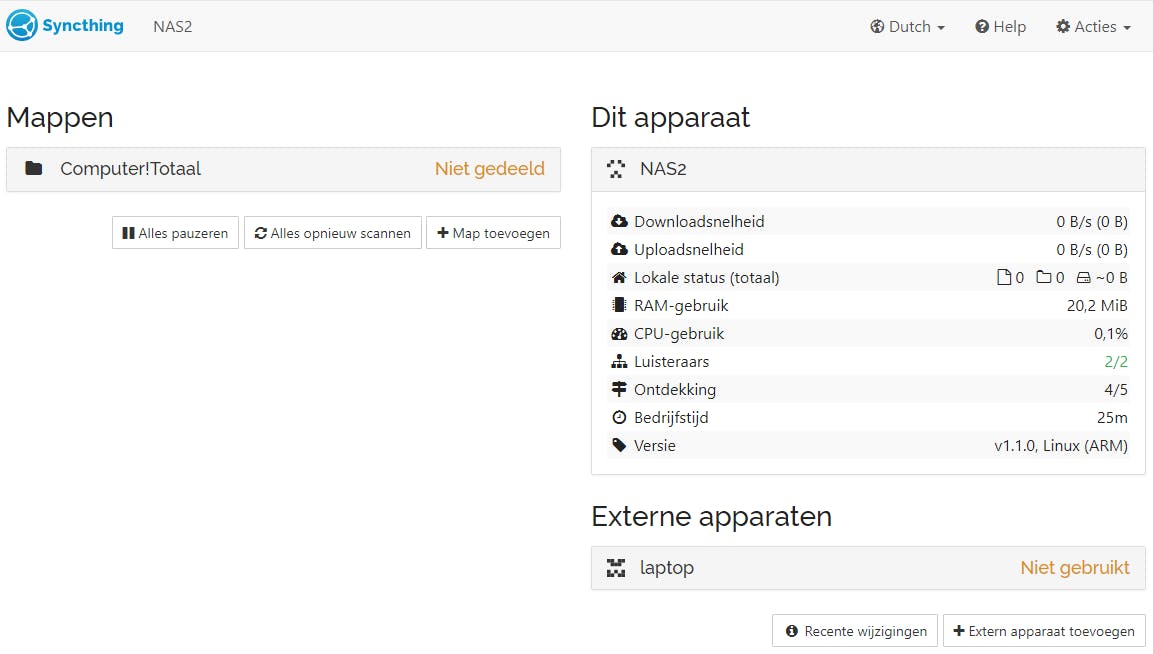Click the download speed cloud icon
Screen dimensions: 1153x654
pos(619,221)
